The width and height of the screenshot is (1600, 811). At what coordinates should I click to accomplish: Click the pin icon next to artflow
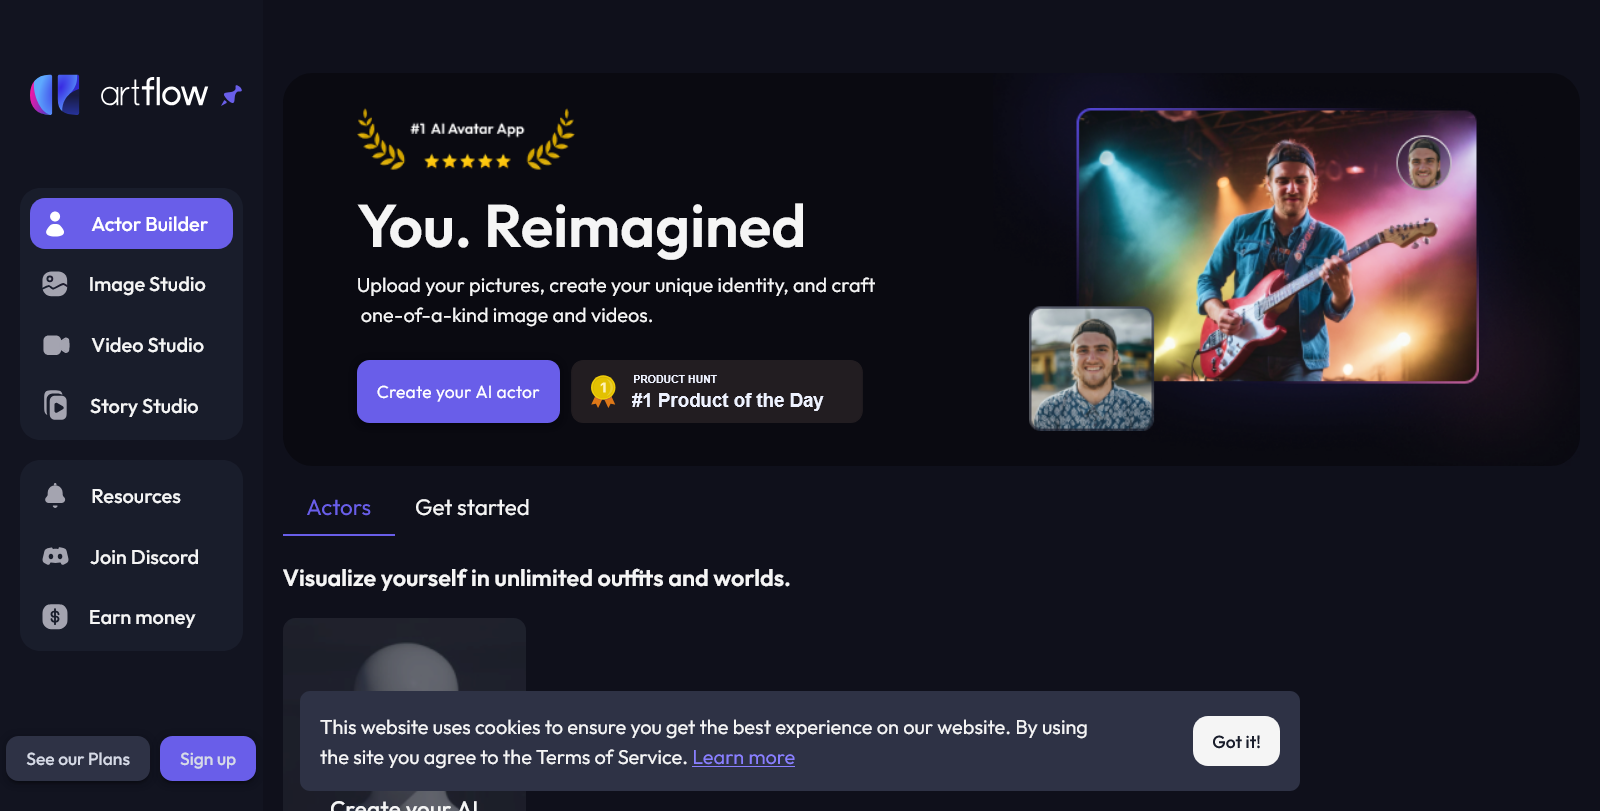click(232, 95)
